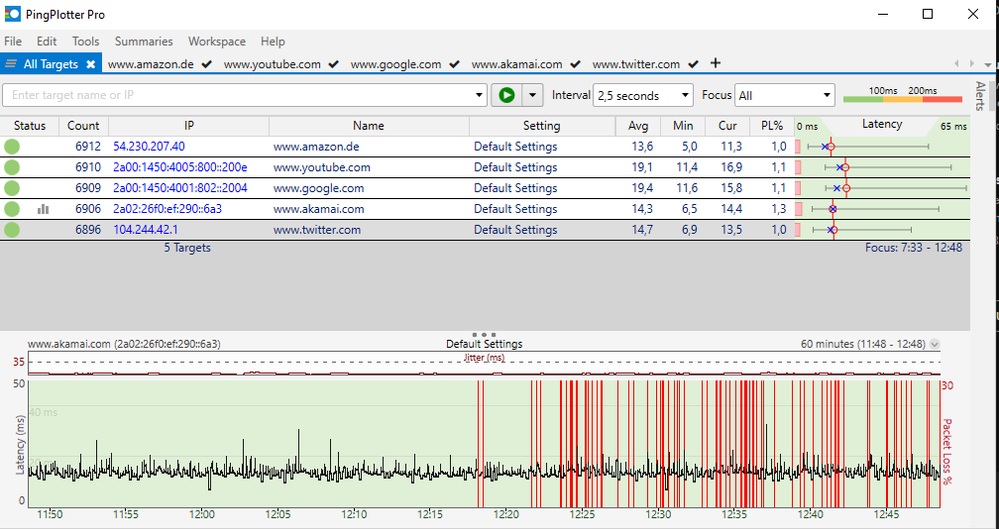Click the Jitter (ms) graph strip

click(x=484, y=365)
